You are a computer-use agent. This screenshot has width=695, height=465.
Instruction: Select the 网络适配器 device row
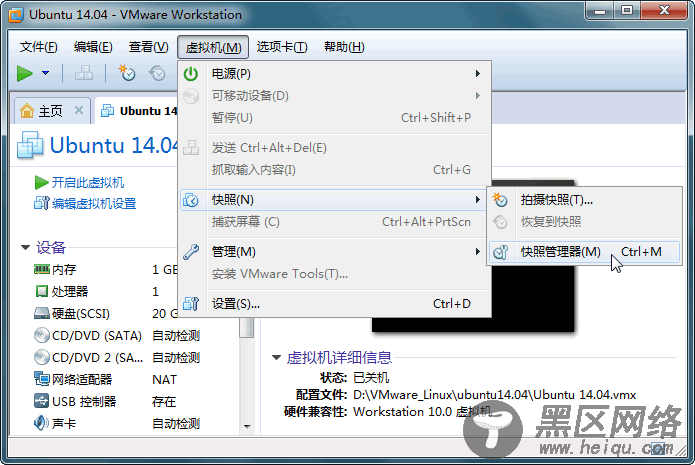(x=106, y=379)
